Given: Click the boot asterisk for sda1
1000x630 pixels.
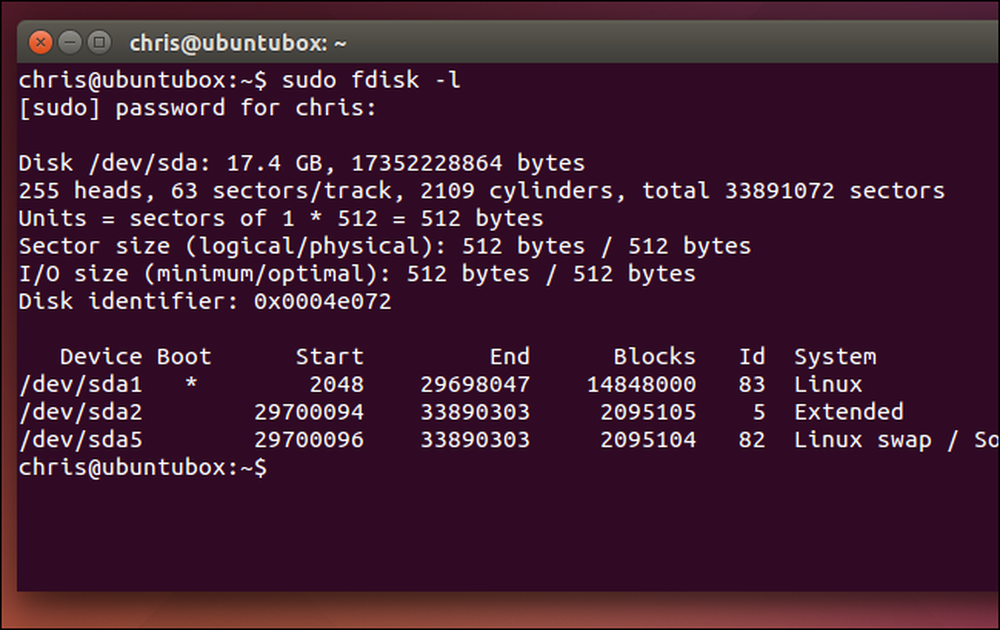Looking at the screenshot, I should (191, 383).
